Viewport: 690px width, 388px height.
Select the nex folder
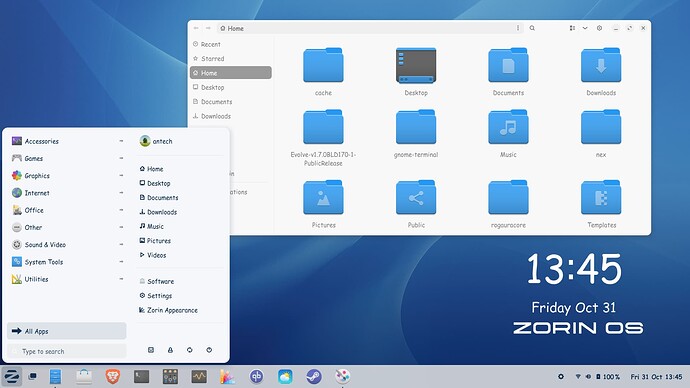coord(601,127)
